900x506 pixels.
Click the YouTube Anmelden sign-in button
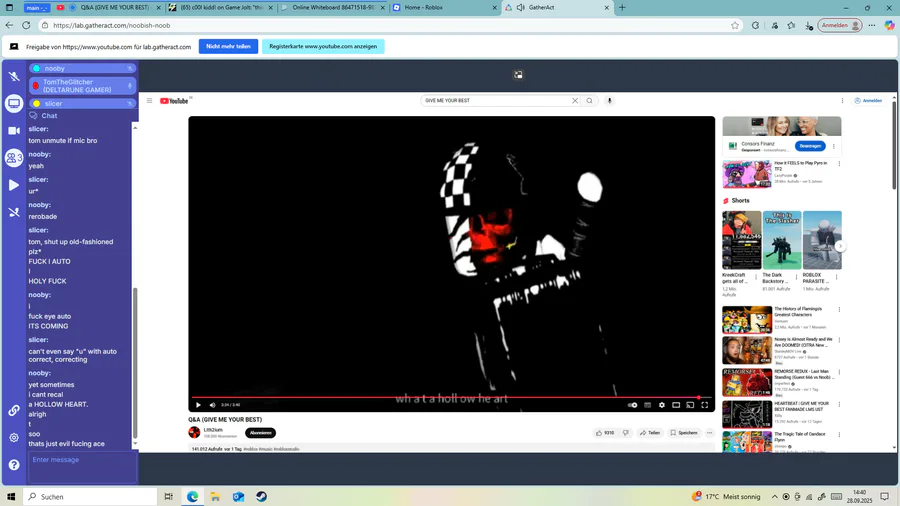pos(868,100)
